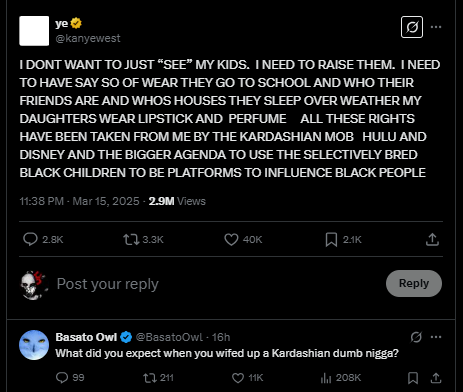463x392 pixels.
Task: Open Basato Owl's owl avatar
Action: pos(34,345)
